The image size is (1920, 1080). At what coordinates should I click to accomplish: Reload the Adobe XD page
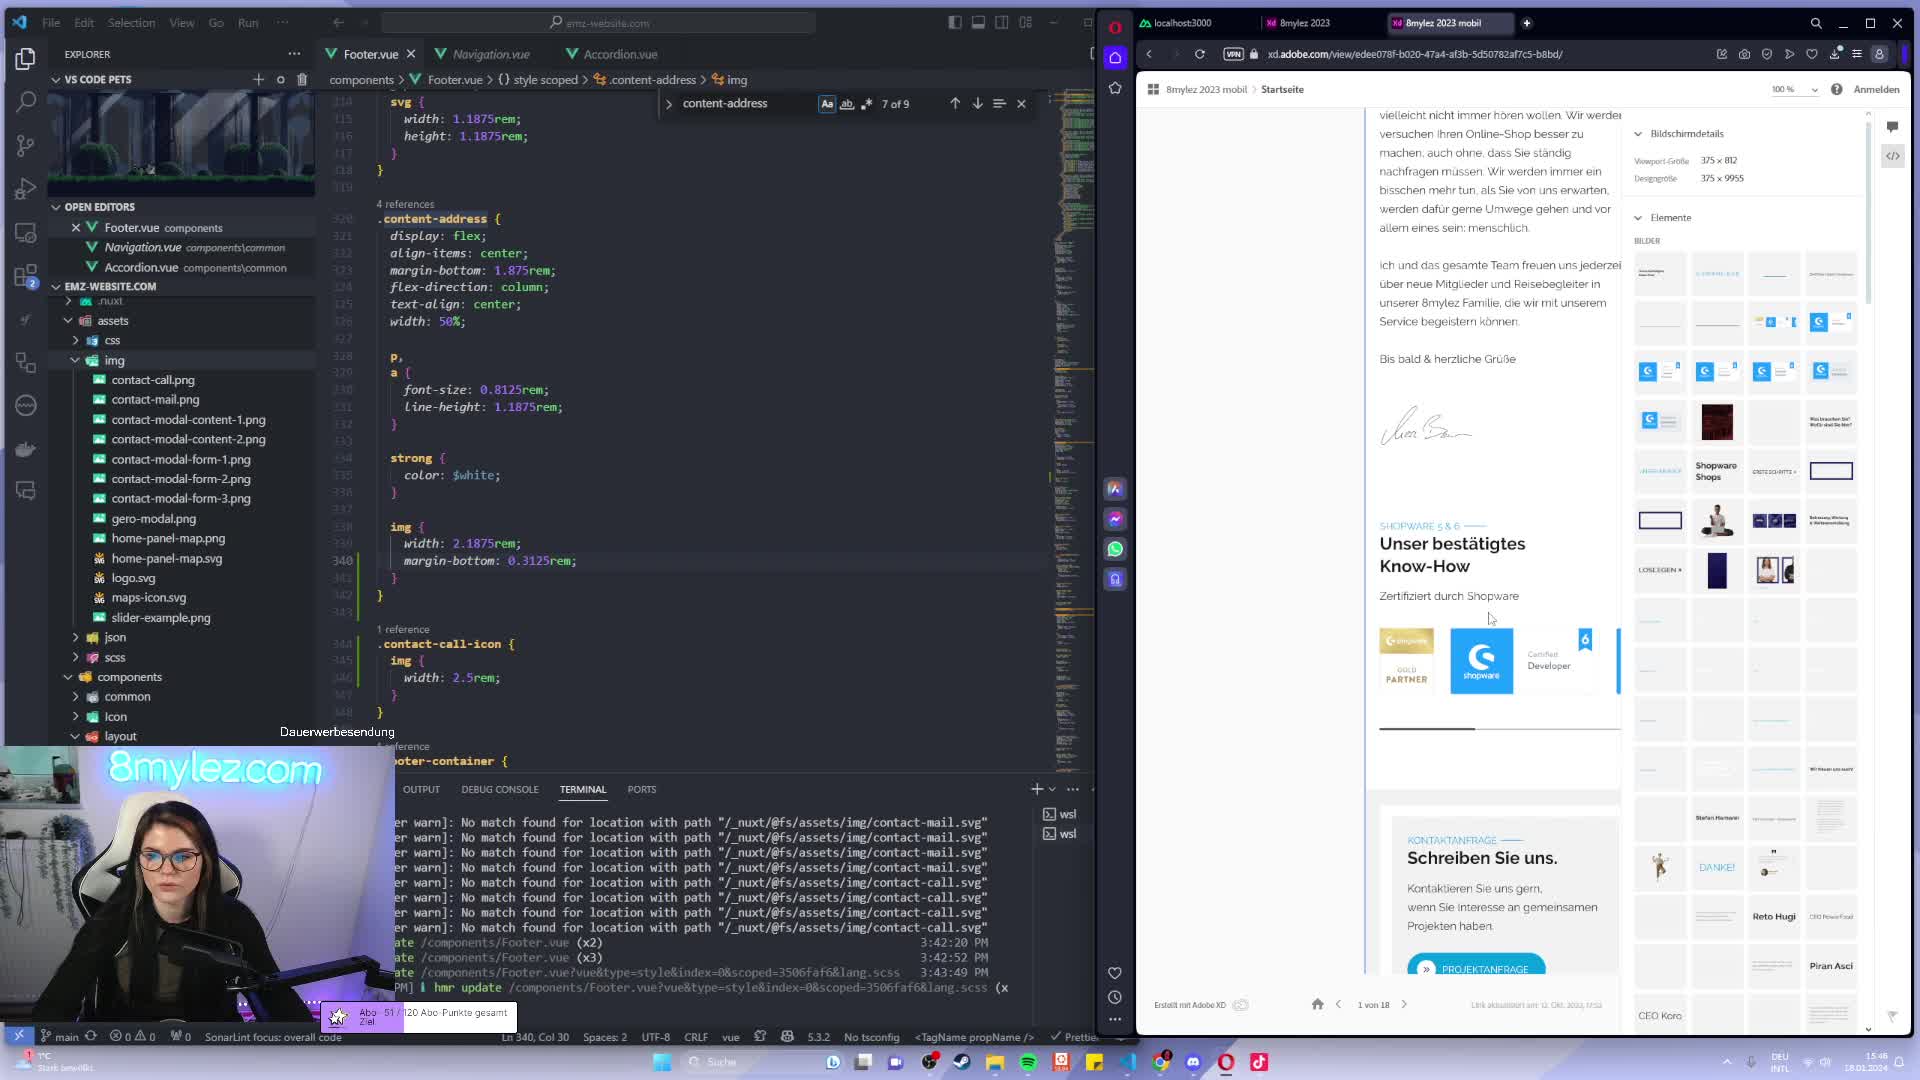[1200, 55]
